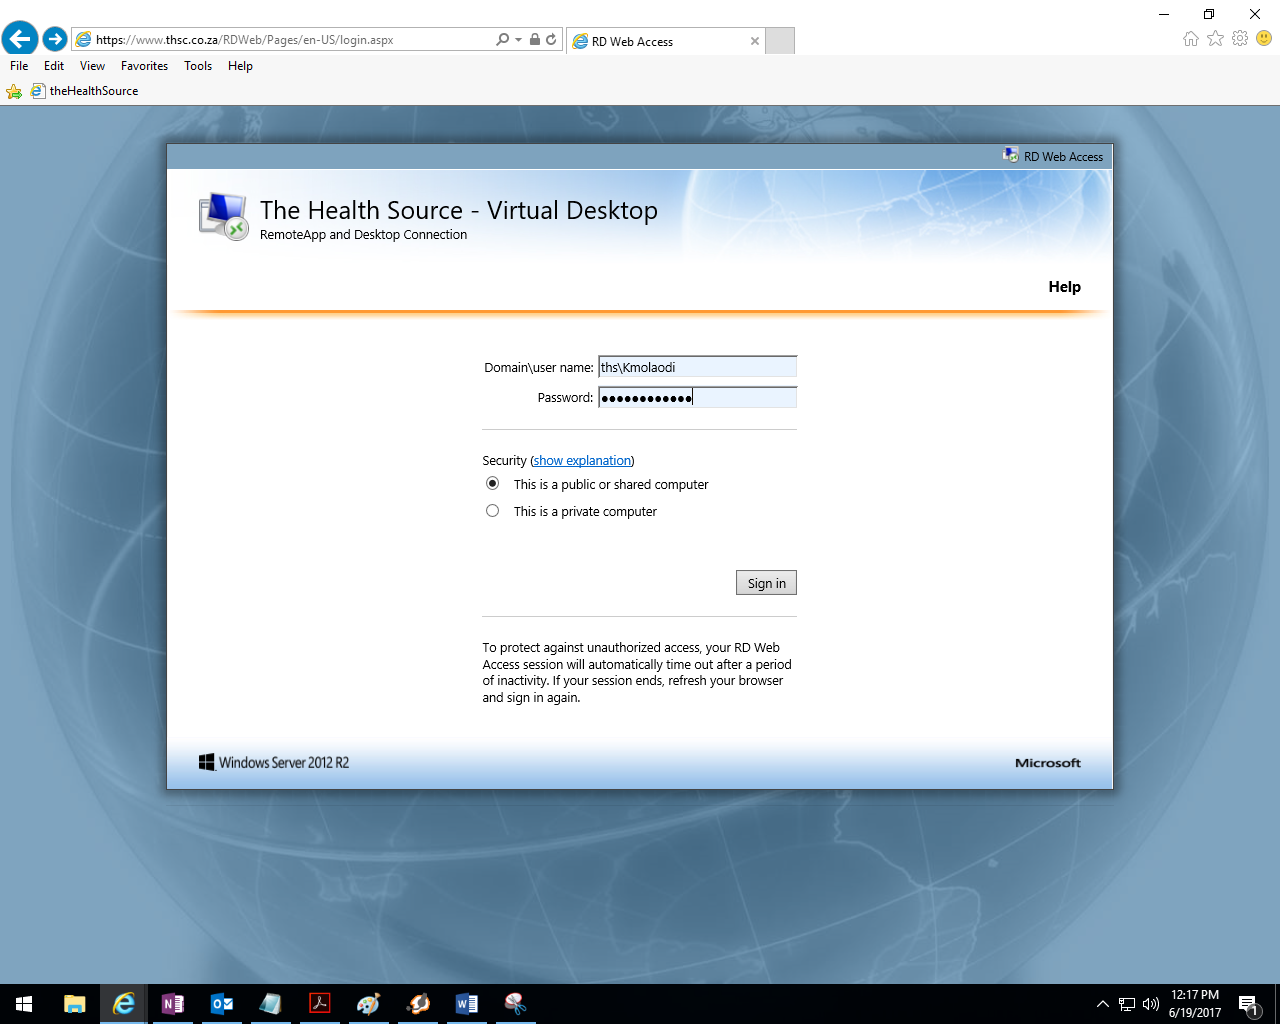Open a new blank tab
The image size is (1280, 1024).
780,41
